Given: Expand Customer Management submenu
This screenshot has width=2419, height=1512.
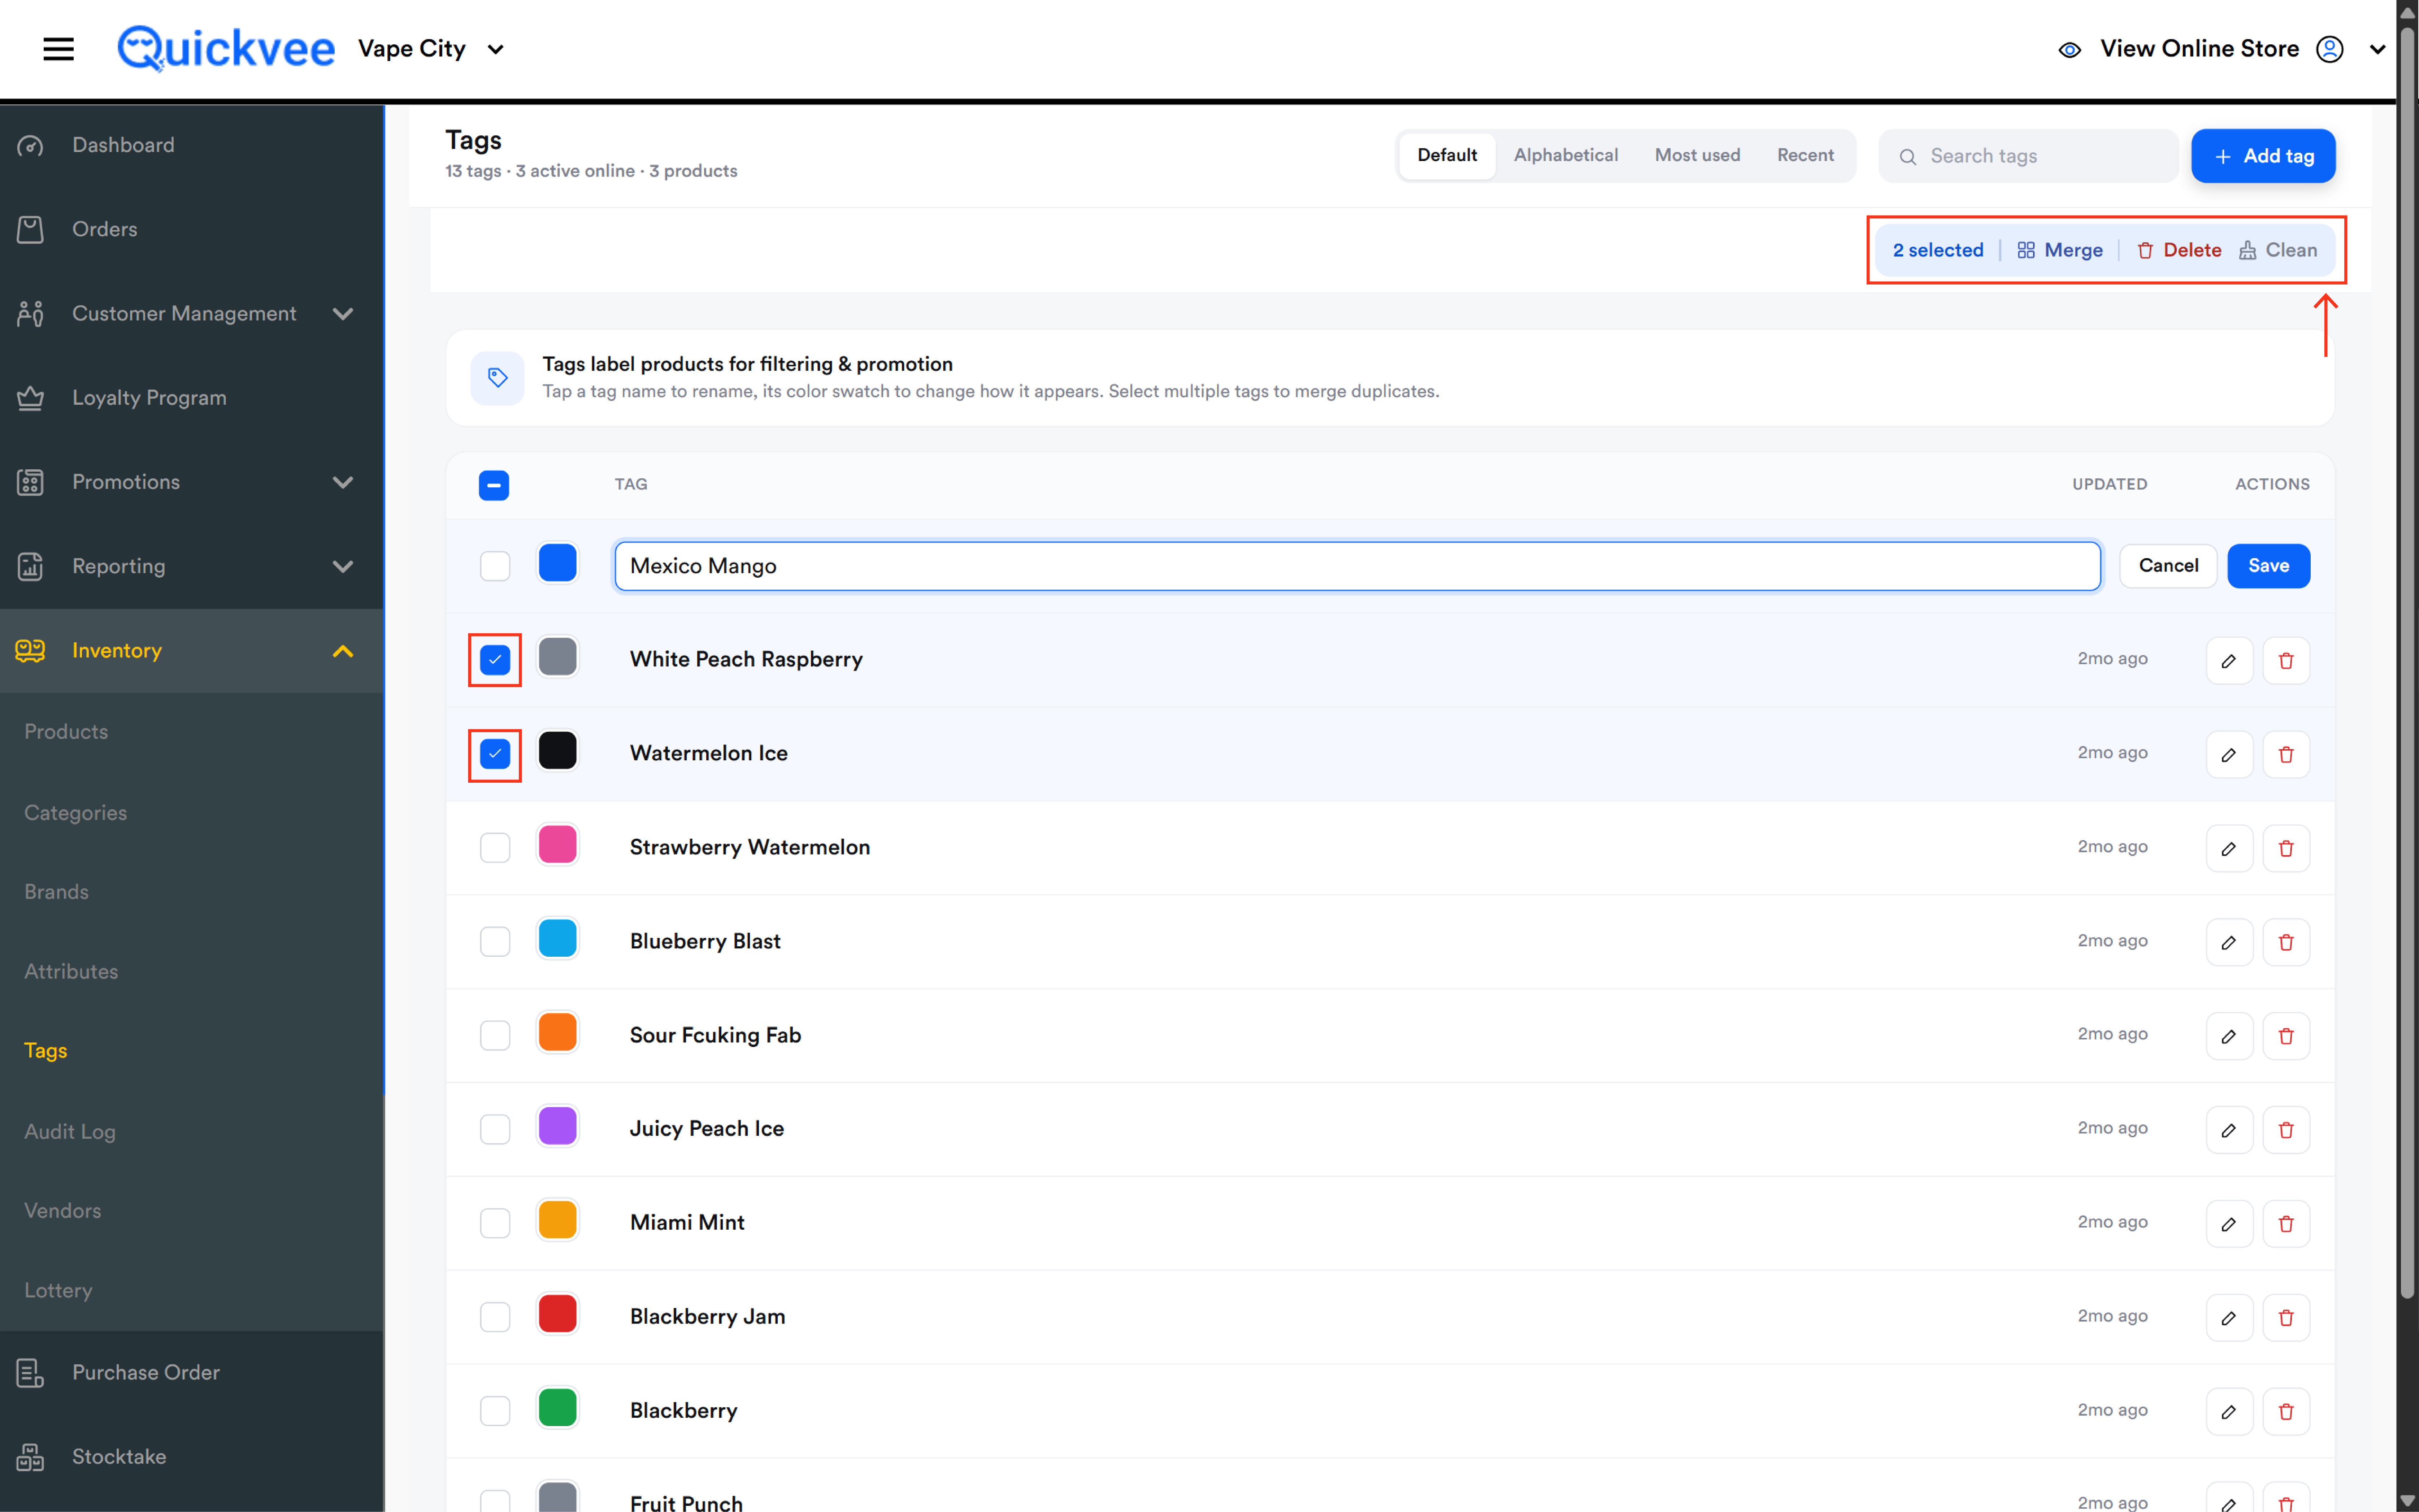Looking at the screenshot, I should coord(343,314).
